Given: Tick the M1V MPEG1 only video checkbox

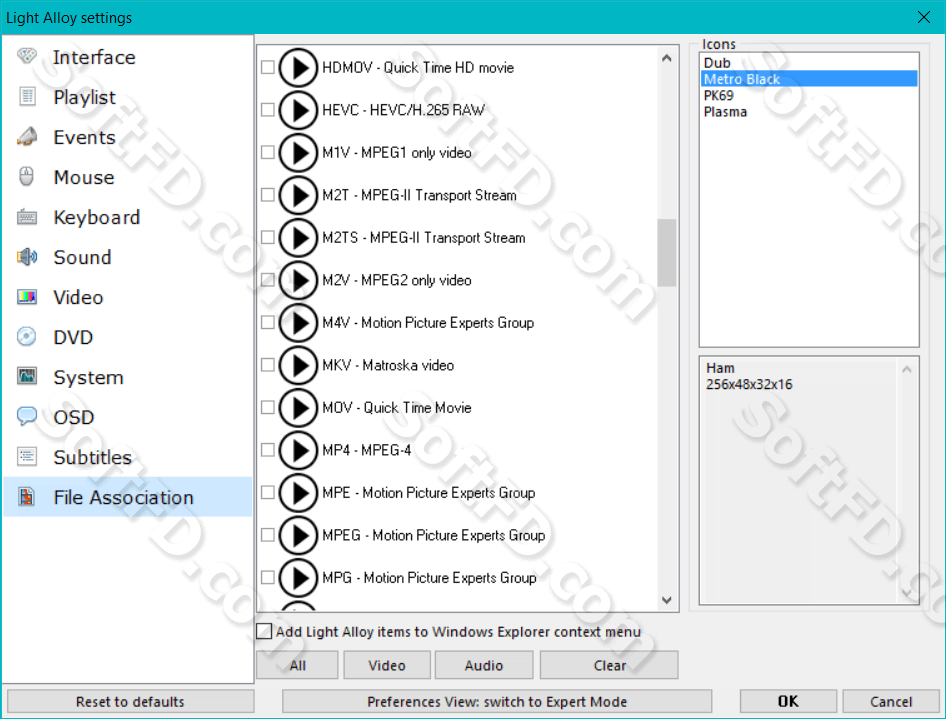Looking at the screenshot, I should pos(268,152).
